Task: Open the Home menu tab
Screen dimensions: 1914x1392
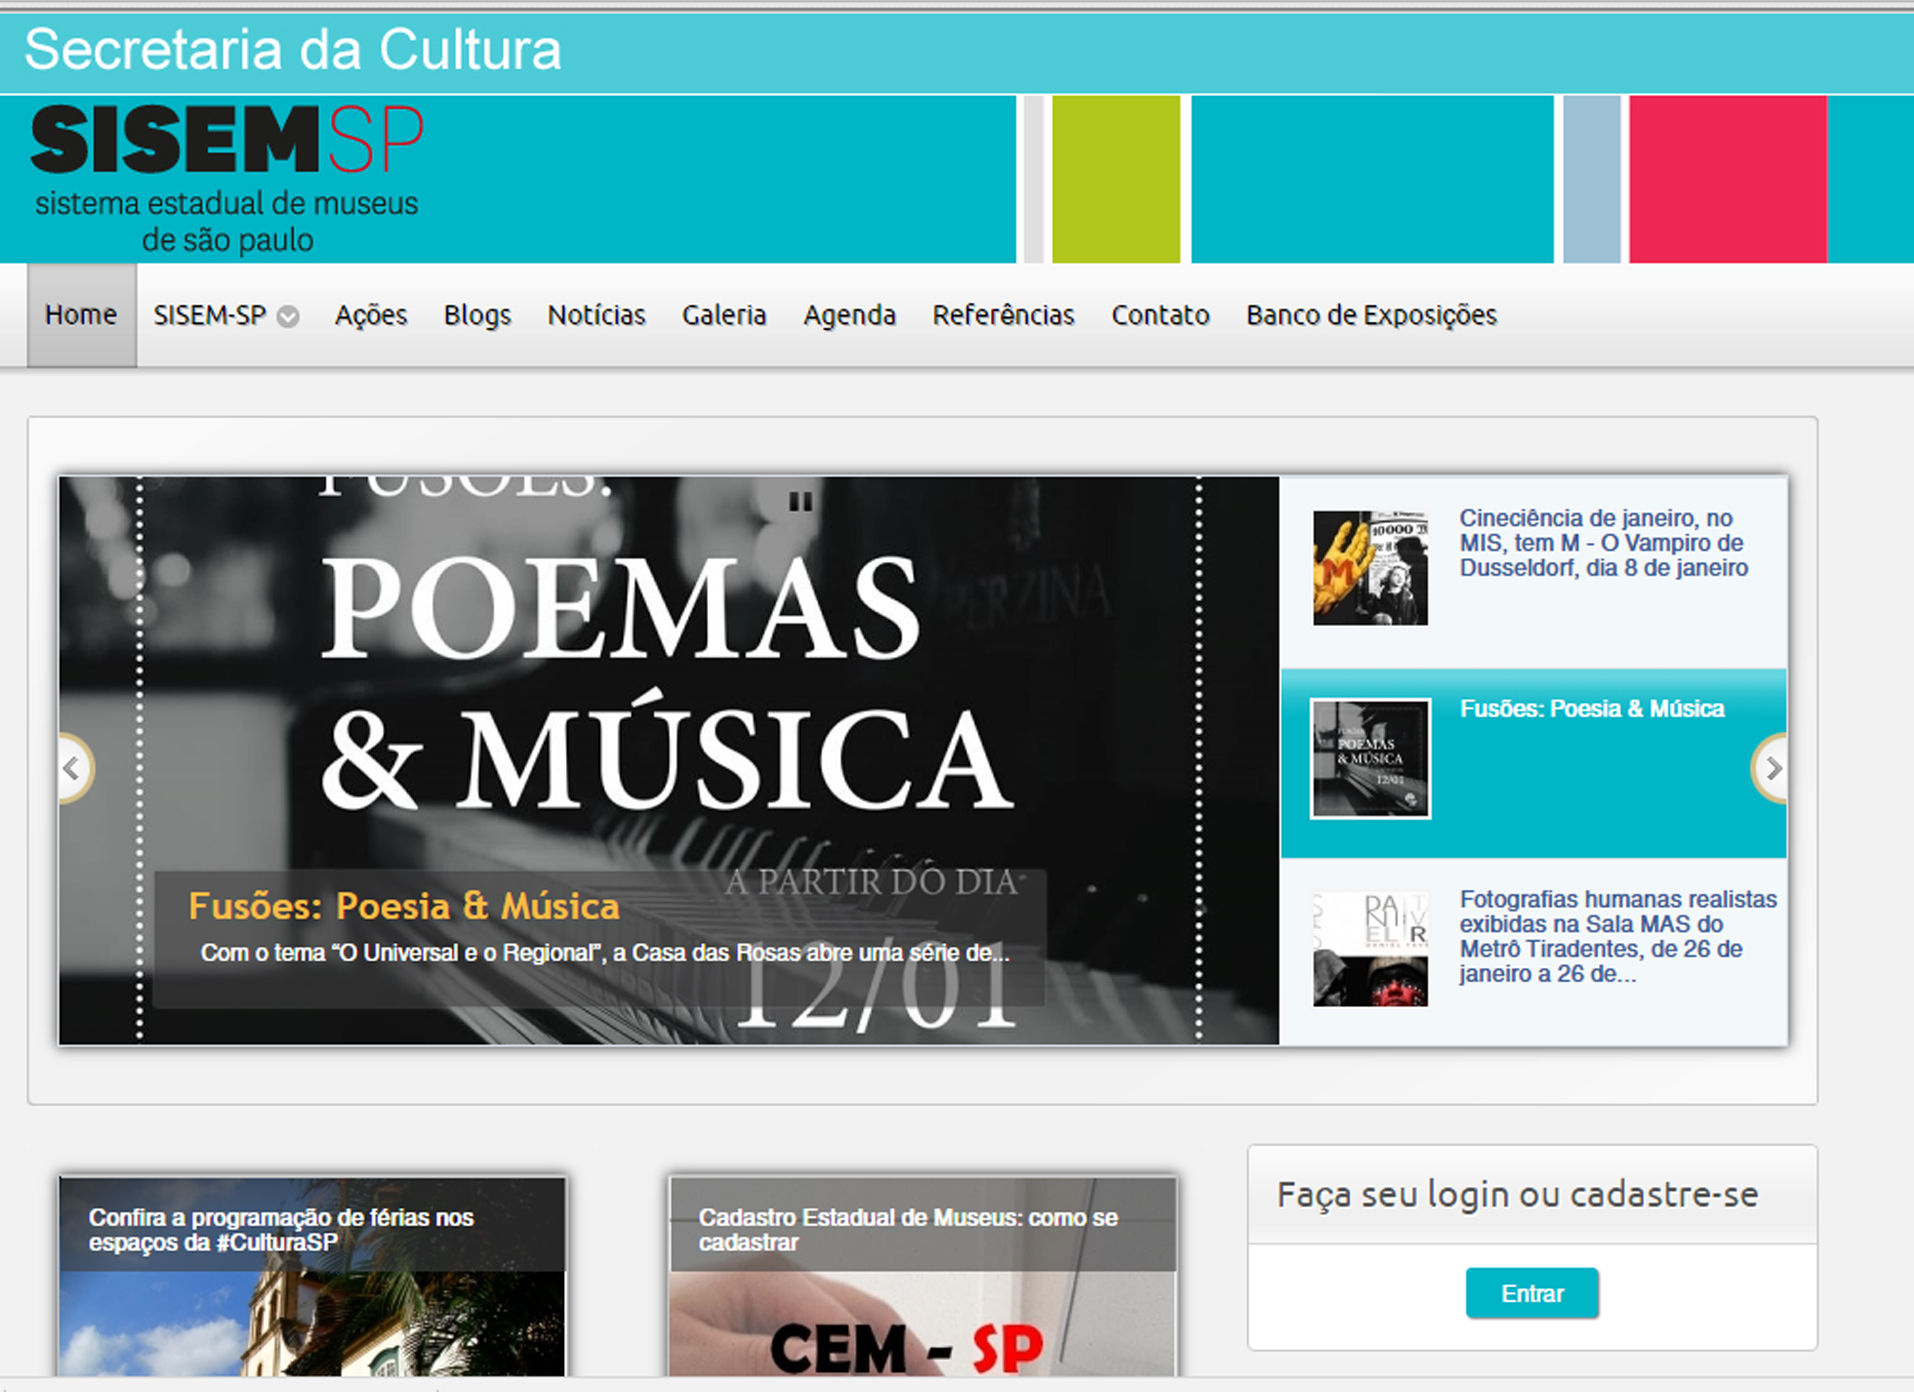Action: [81, 315]
